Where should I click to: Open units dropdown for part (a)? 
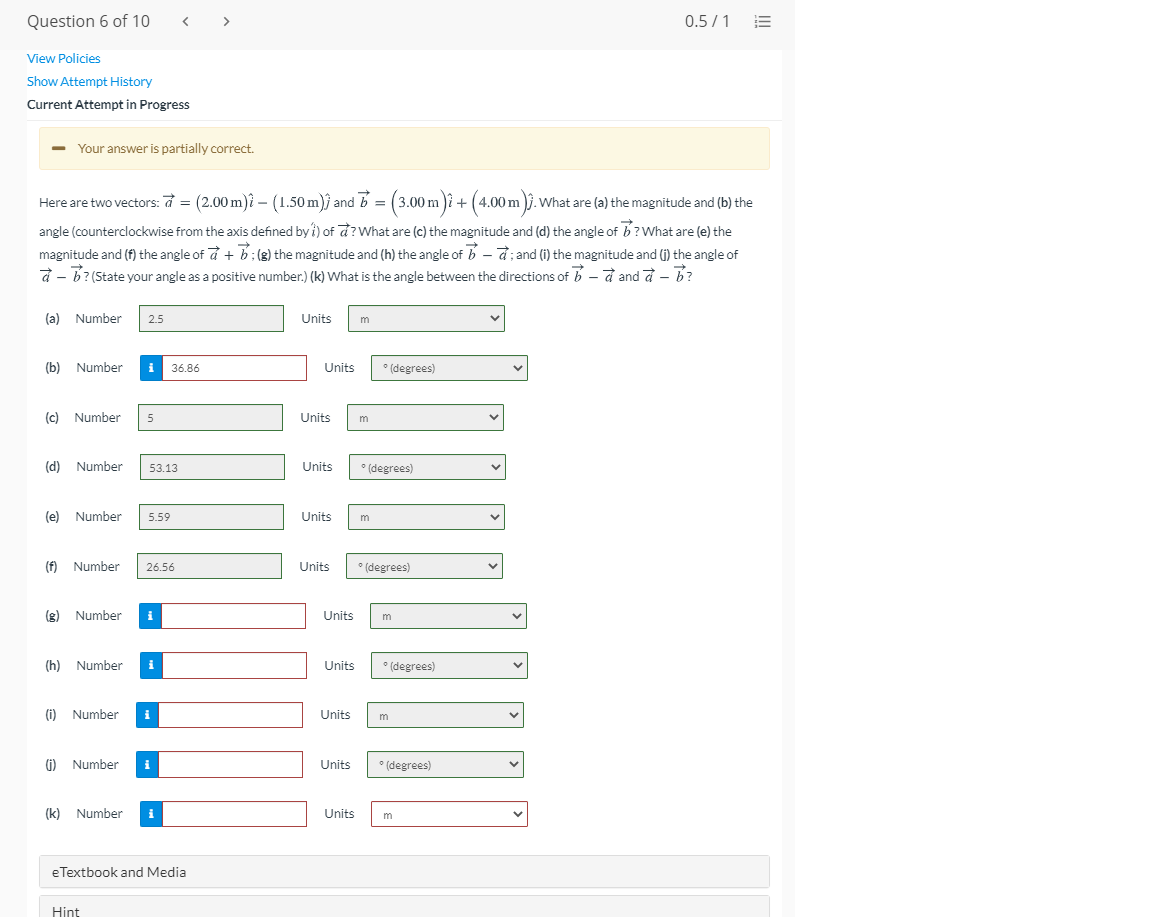(x=426, y=319)
